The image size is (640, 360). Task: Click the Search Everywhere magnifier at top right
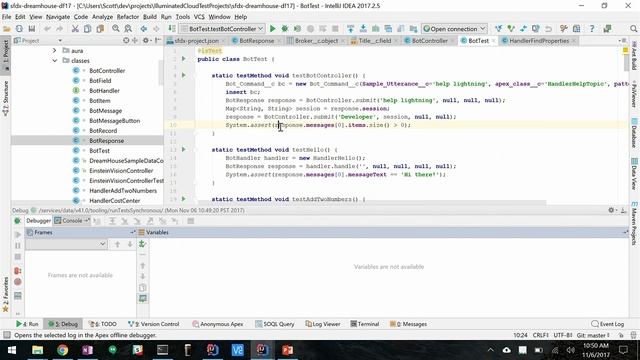pos(633,29)
